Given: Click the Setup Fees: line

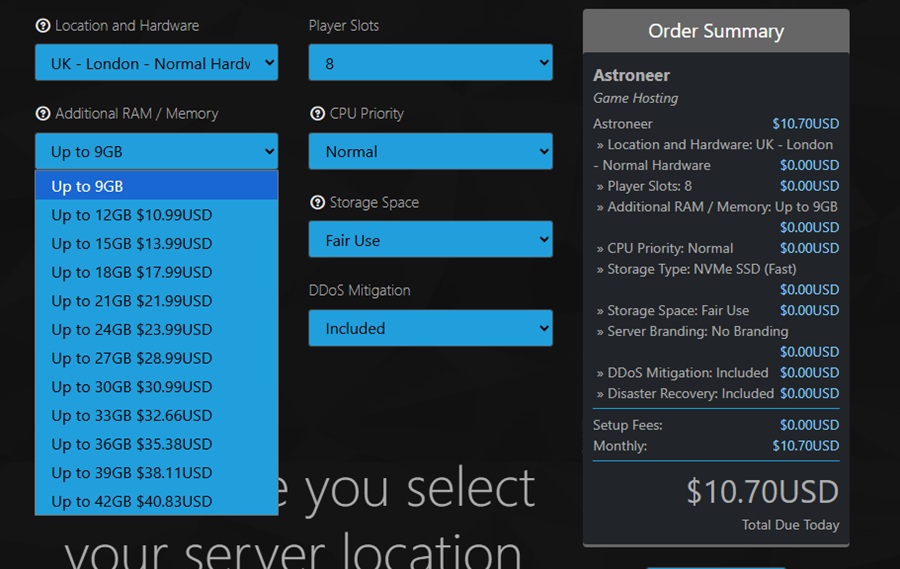Looking at the screenshot, I should click(716, 425).
